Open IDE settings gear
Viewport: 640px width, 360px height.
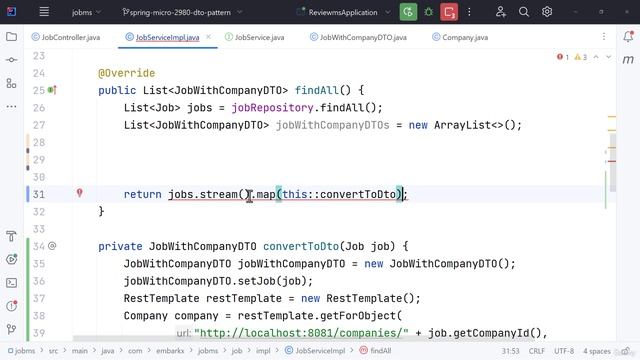click(547, 12)
